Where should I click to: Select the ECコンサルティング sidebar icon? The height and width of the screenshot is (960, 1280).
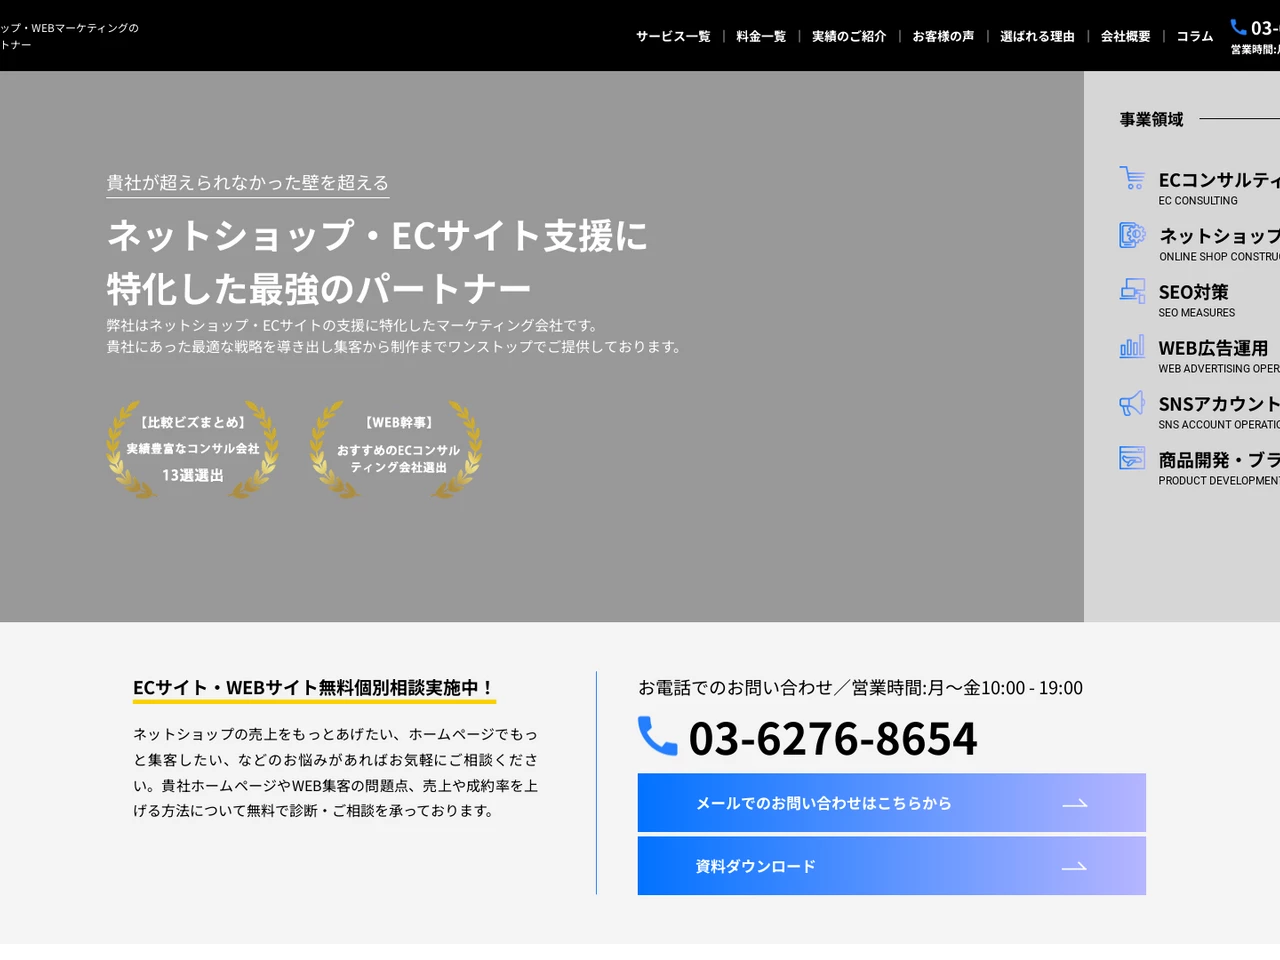point(1132,177)
